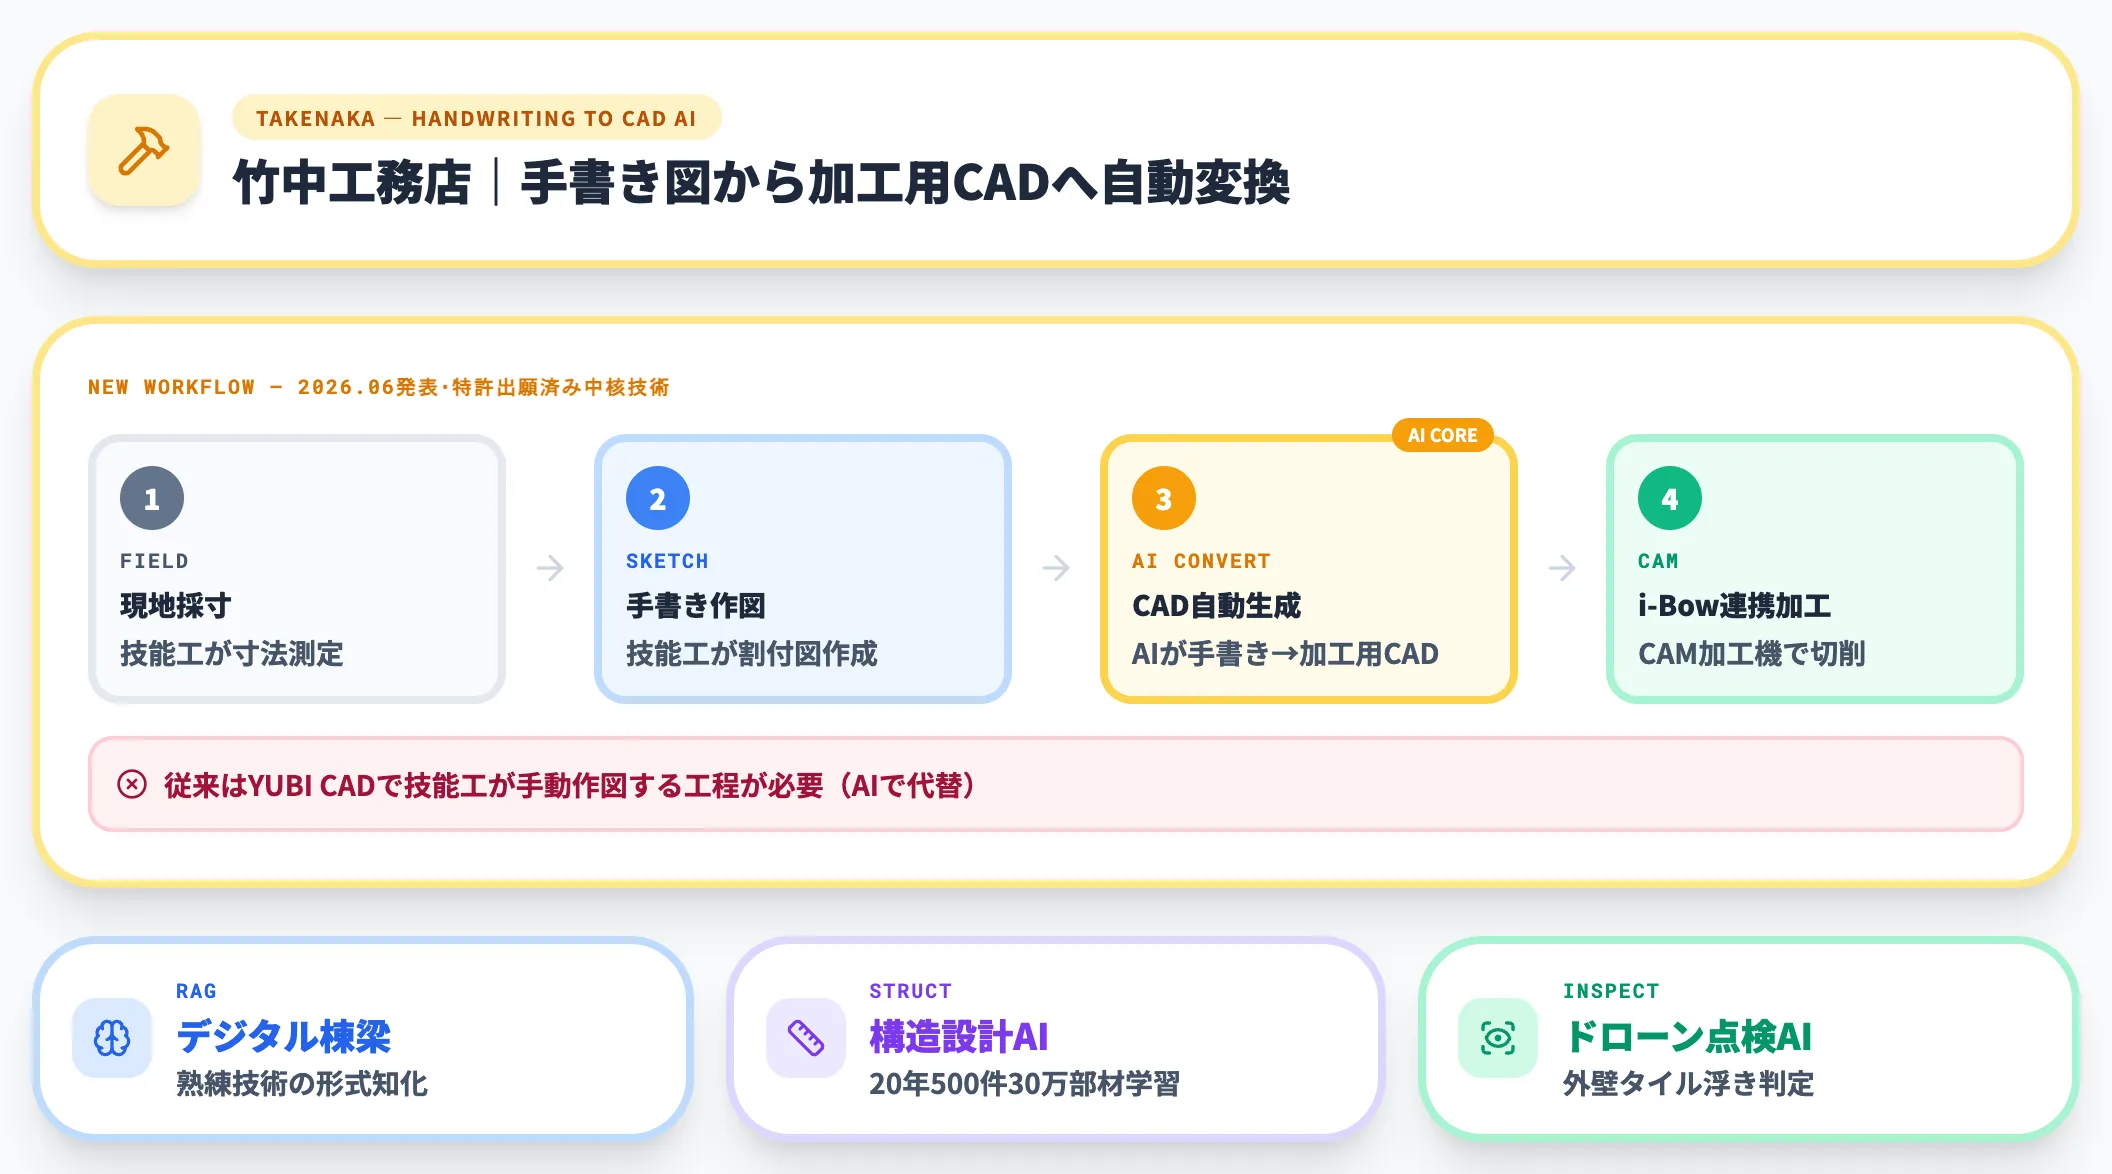Click step number 3 circle badge
Viewport: 2112px width, 1174px height.
point(1164,498)
